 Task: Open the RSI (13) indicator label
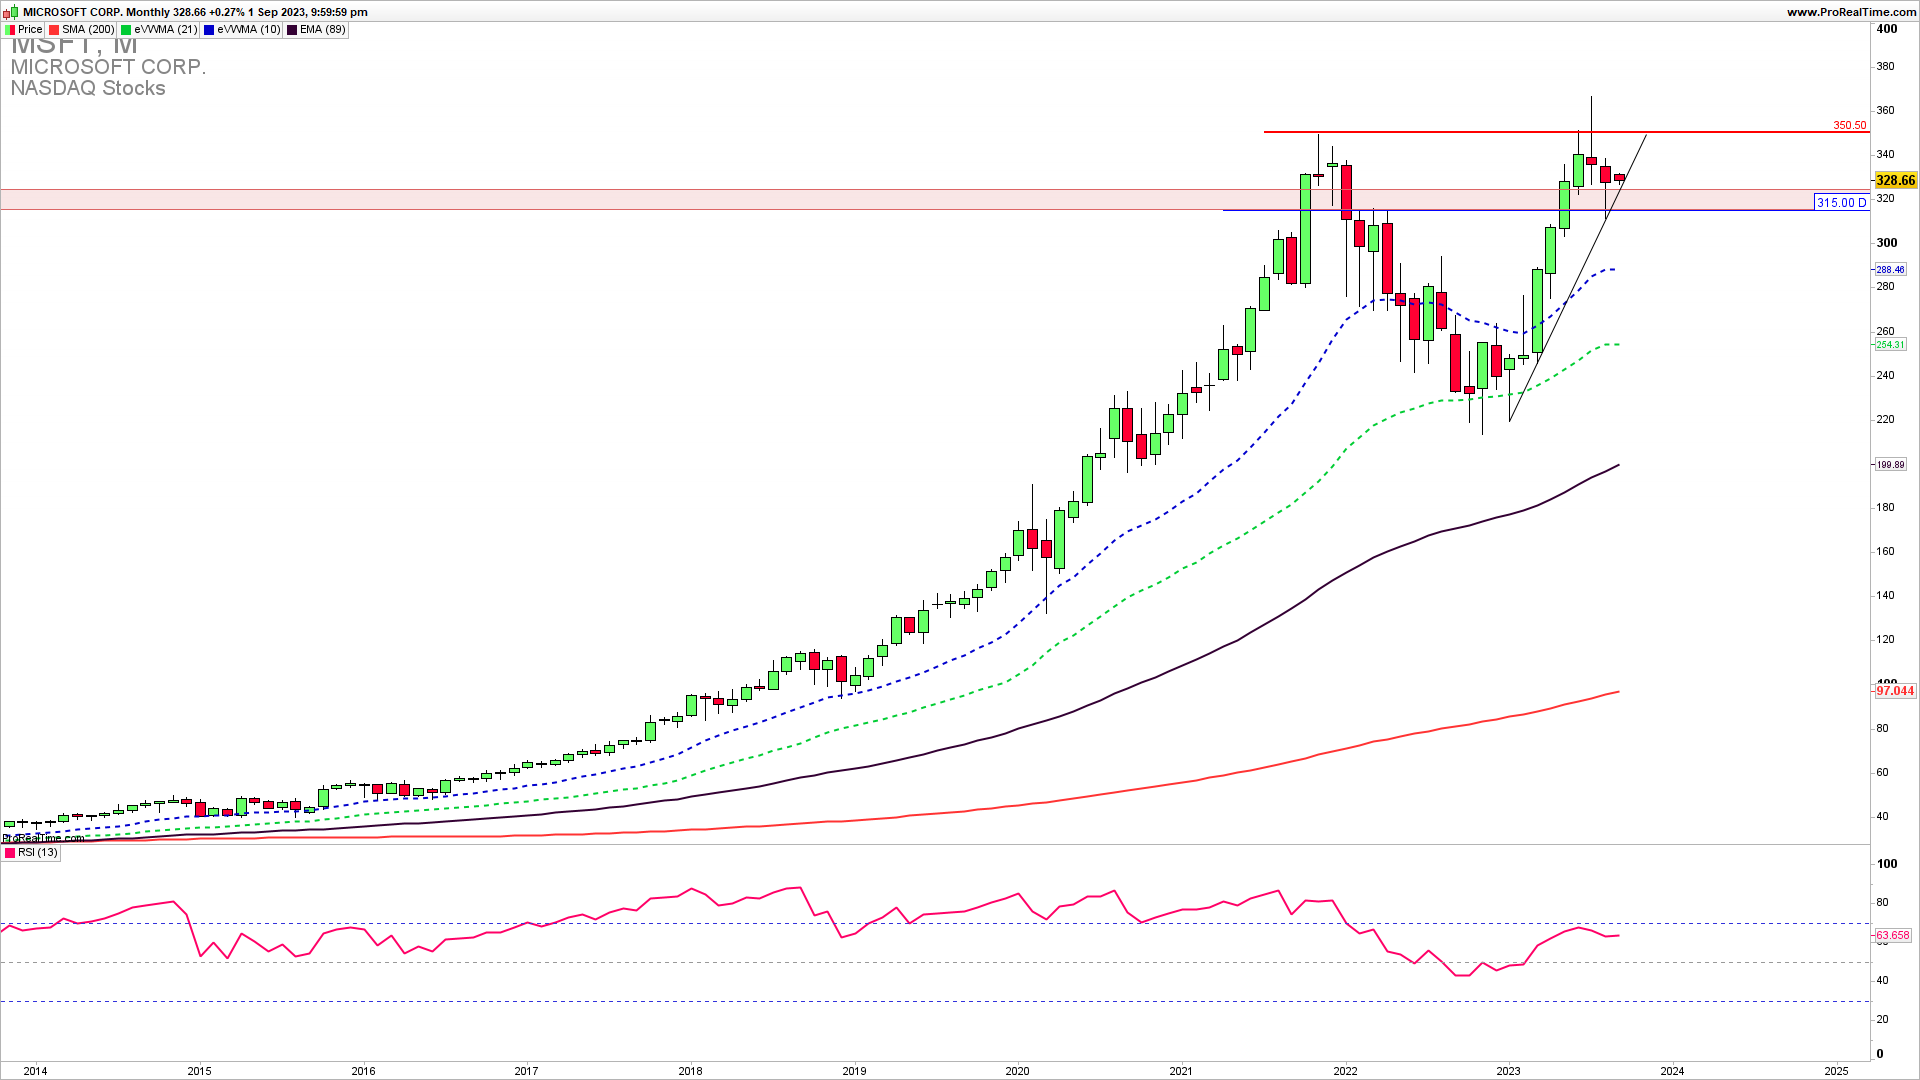click(x=31, y=853)
